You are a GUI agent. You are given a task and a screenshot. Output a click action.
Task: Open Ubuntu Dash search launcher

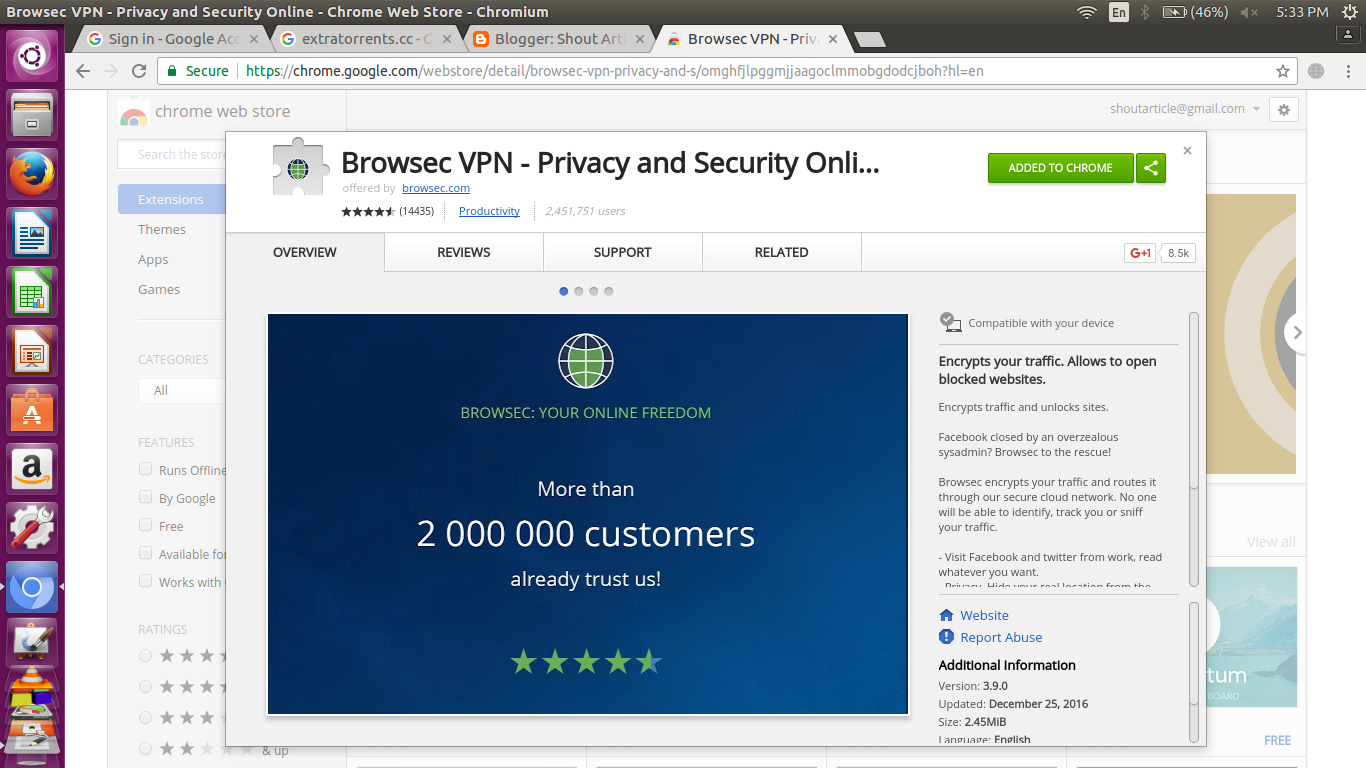click(33, 54)
